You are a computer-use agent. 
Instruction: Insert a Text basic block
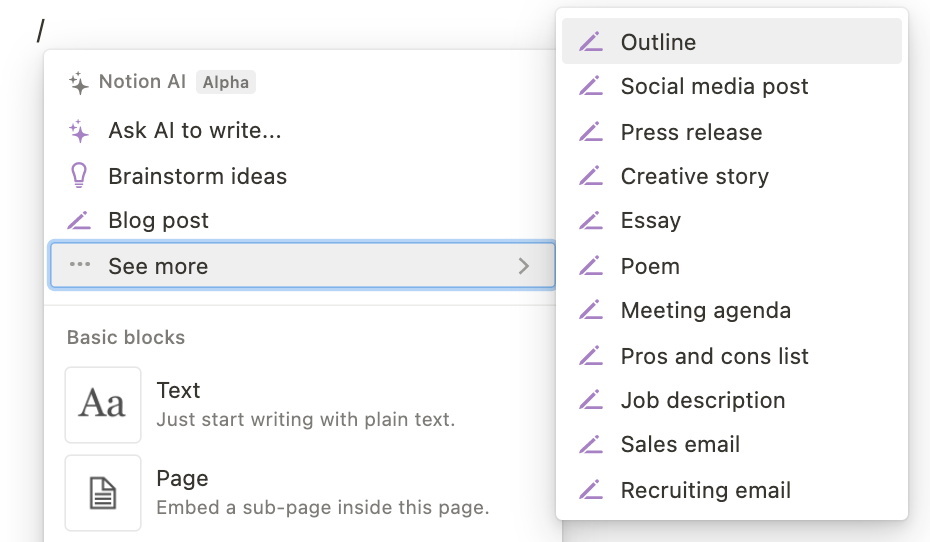tap(302, 404)
